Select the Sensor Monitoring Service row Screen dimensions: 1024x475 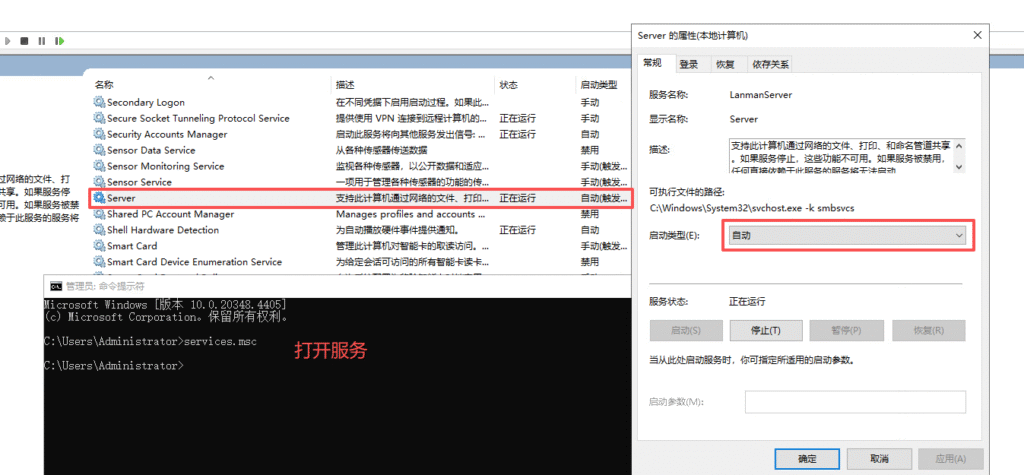165,166
